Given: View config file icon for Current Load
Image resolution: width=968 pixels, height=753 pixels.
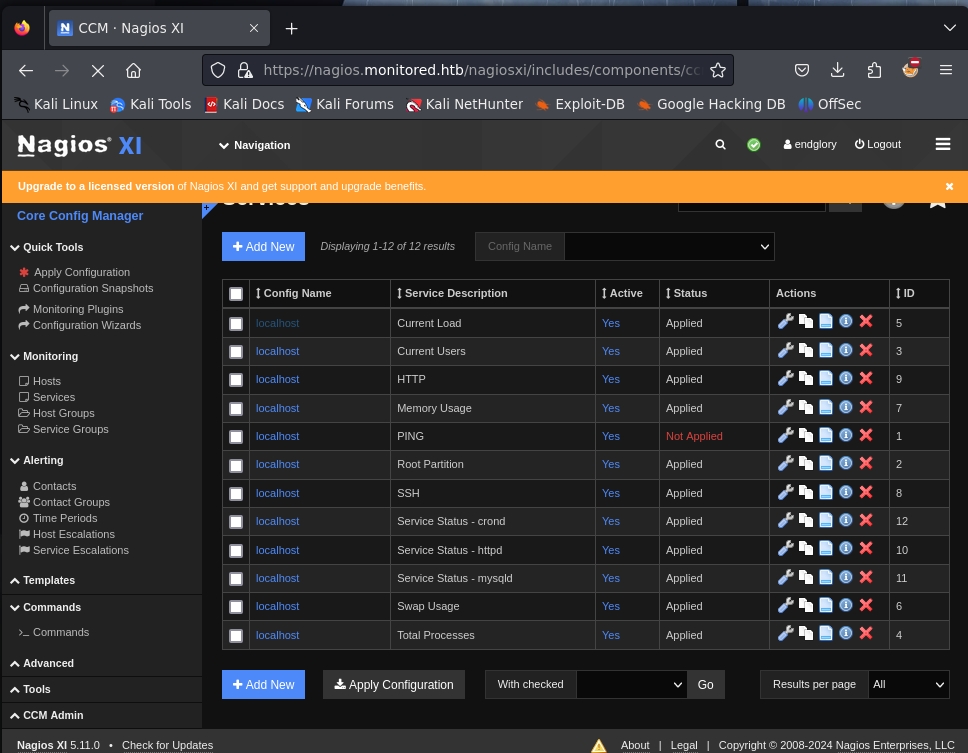Looking at the screenshot, I should (825, 322).
